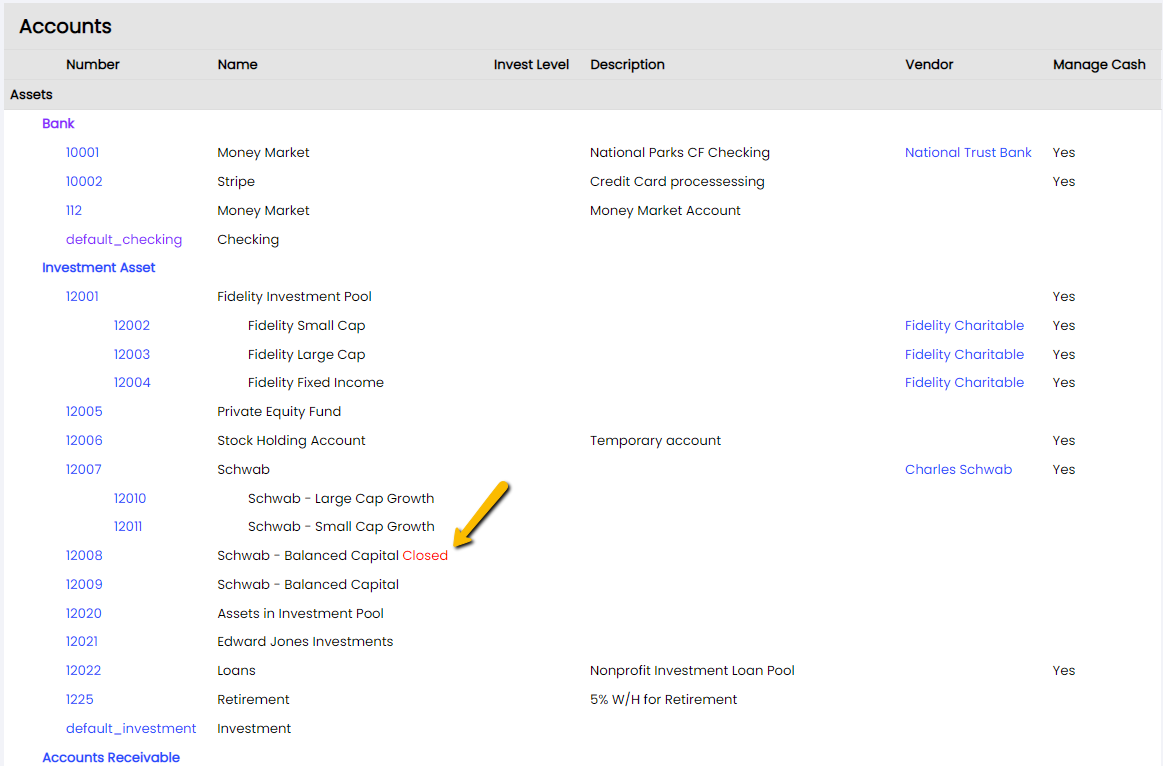
Task: Open Fidelity Charitable vendor for Fidelity Large Cap
Action: click(964, 354)
